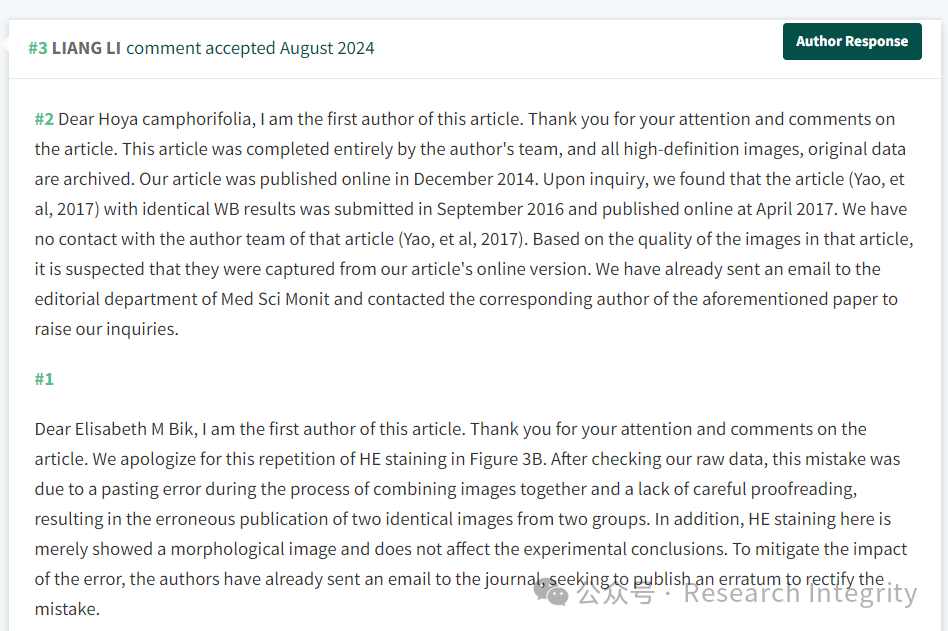This screenshot has height=631, width=948.
Task: Open the #3 comment permalink
Action: pyautogui.click(x=37, y=48)
